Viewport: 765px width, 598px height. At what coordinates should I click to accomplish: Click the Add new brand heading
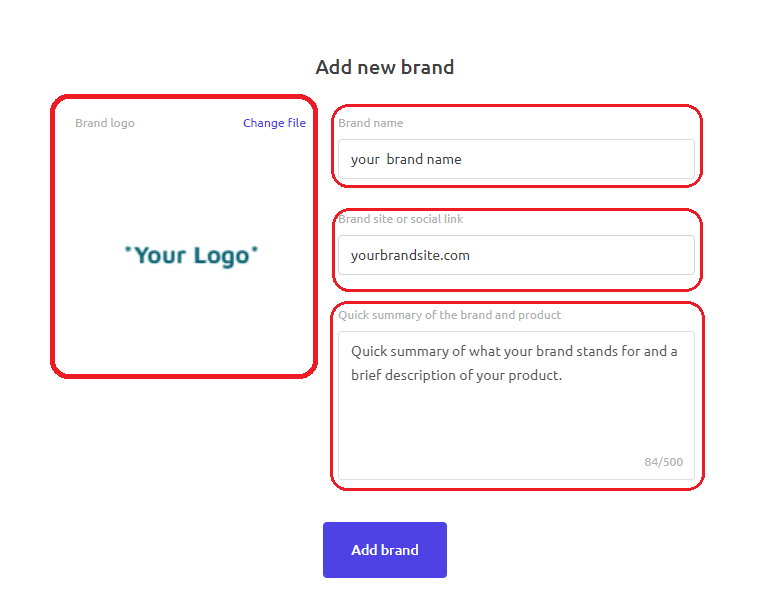point(385,67)
